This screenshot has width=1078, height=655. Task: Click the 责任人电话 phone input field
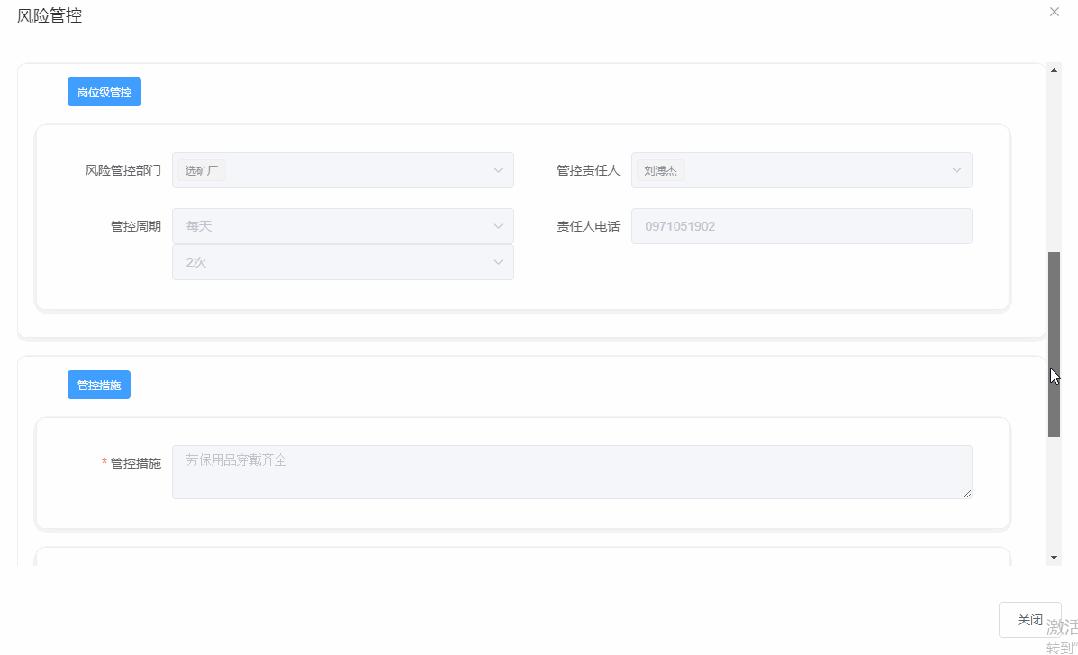coord(801,226)
